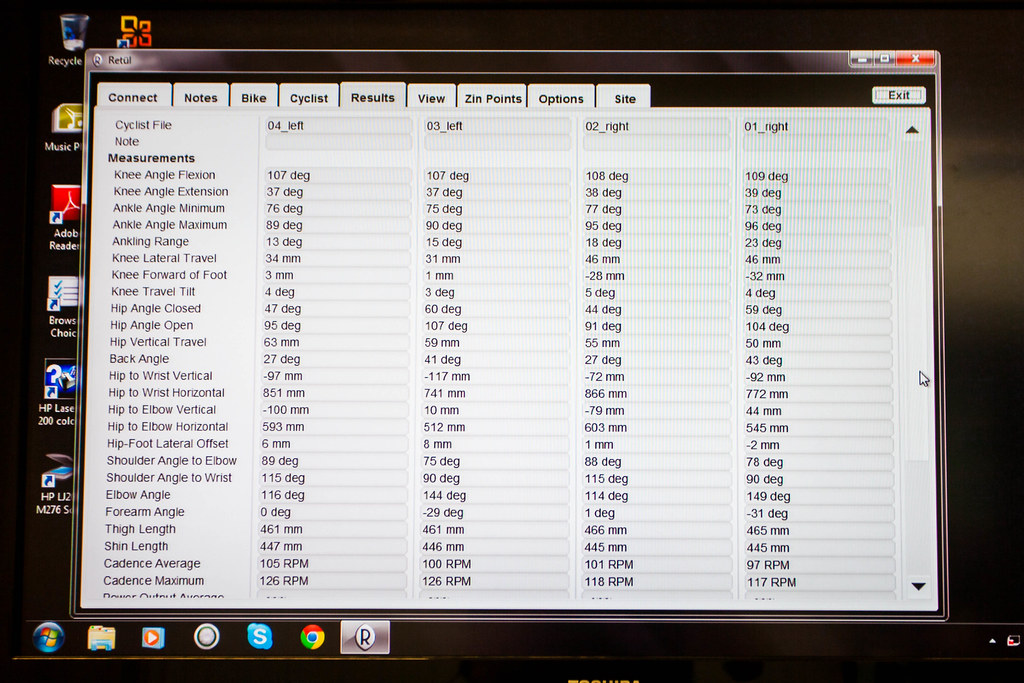Open Skype from the taskbar
The height and width of the screenshot is (683, 1024).
coord(260,636)
